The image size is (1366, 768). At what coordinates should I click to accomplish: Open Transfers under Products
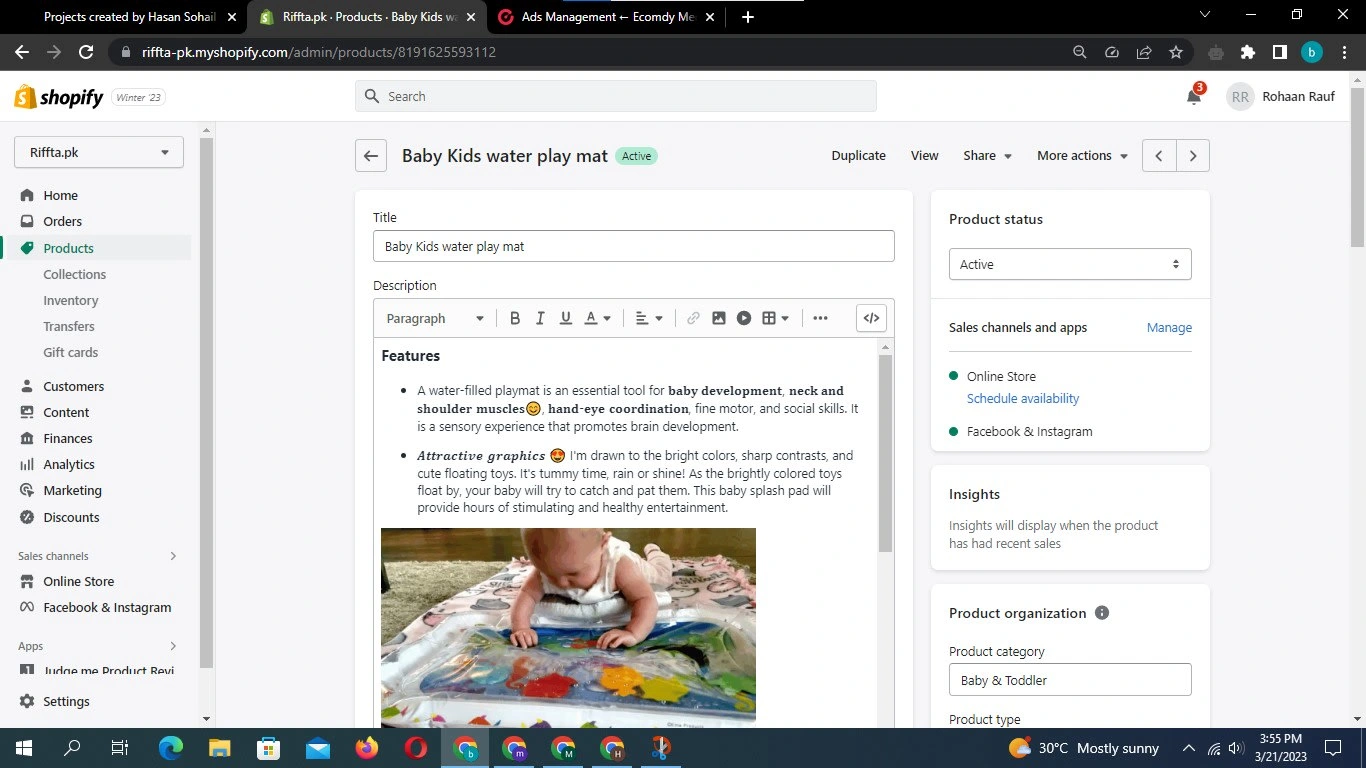pyautogui.click(x=69, y=326)
